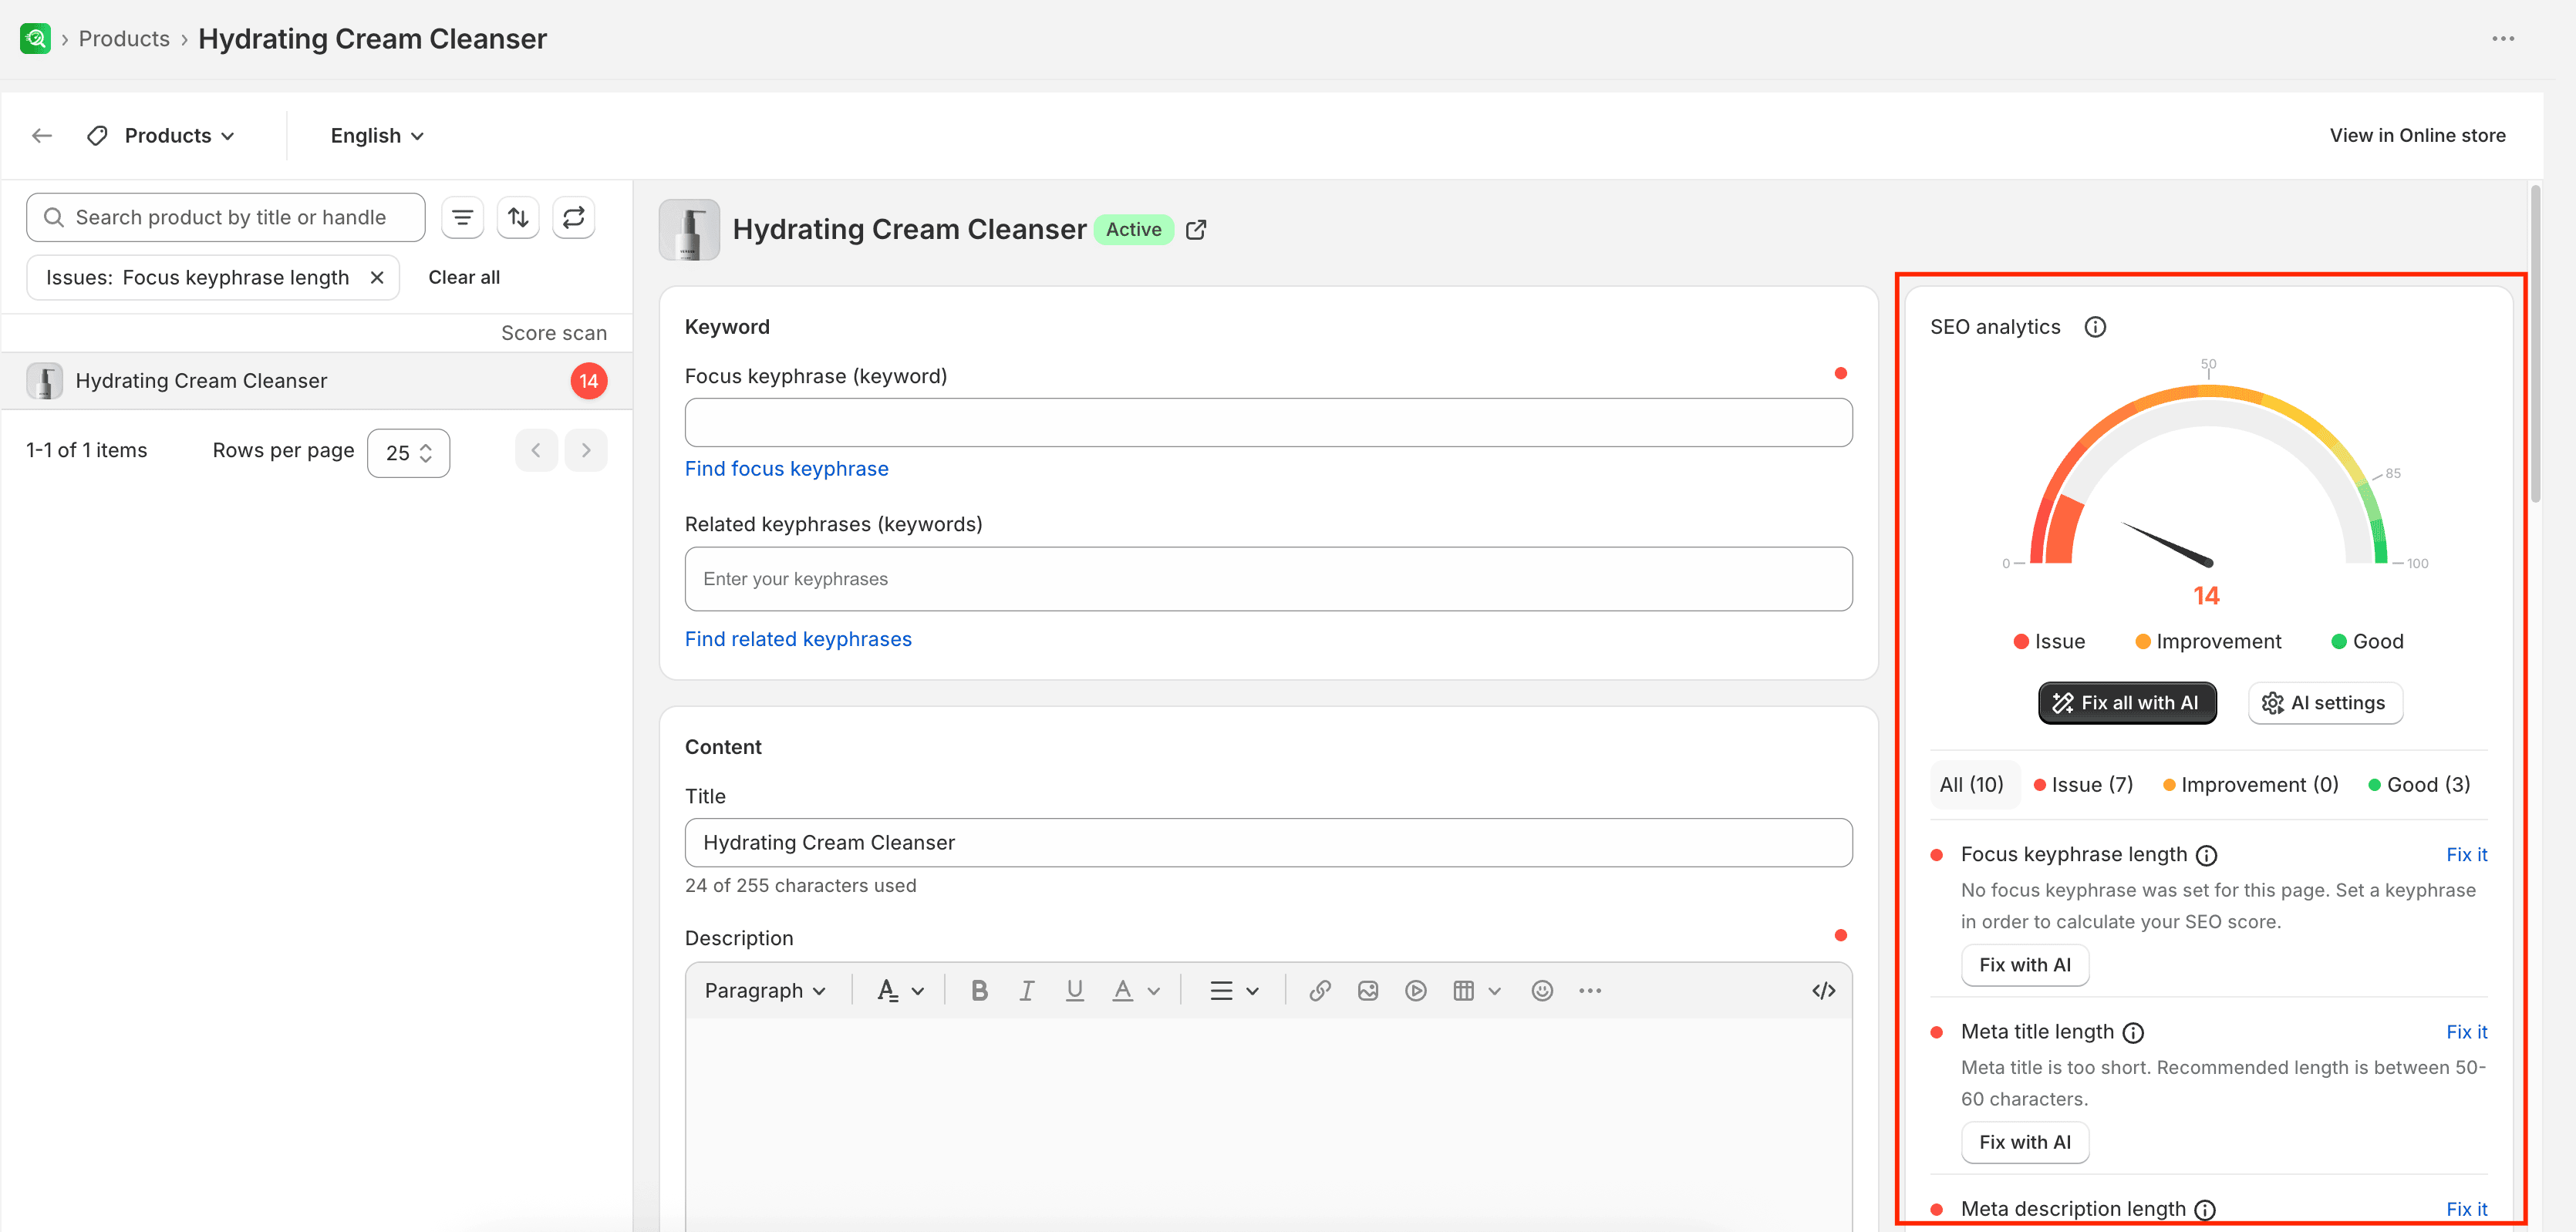Click the Find focus keyphrase link
Screen dimensions: 2576x1232
(787, 469)
